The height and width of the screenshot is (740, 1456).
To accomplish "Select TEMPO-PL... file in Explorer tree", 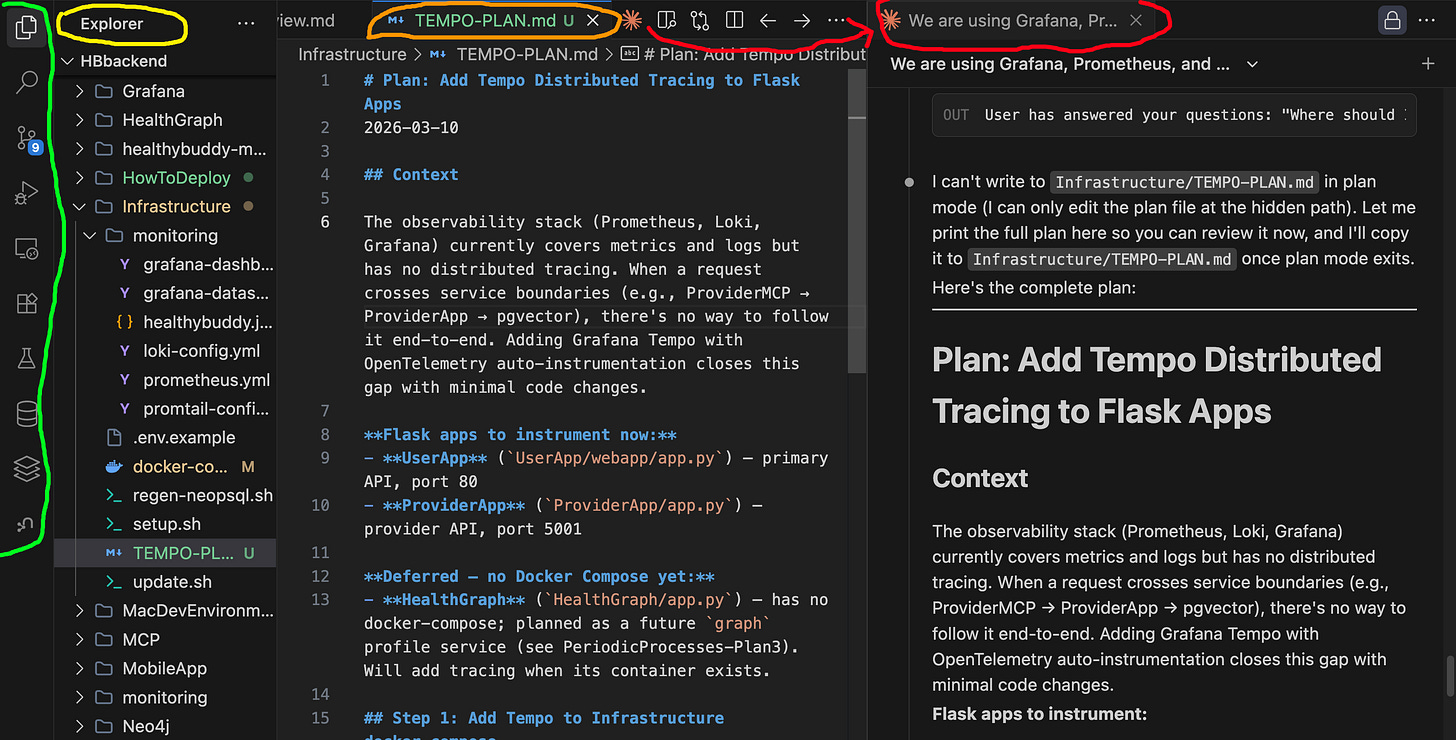I will pyautogui.click(x=166, y=553).
